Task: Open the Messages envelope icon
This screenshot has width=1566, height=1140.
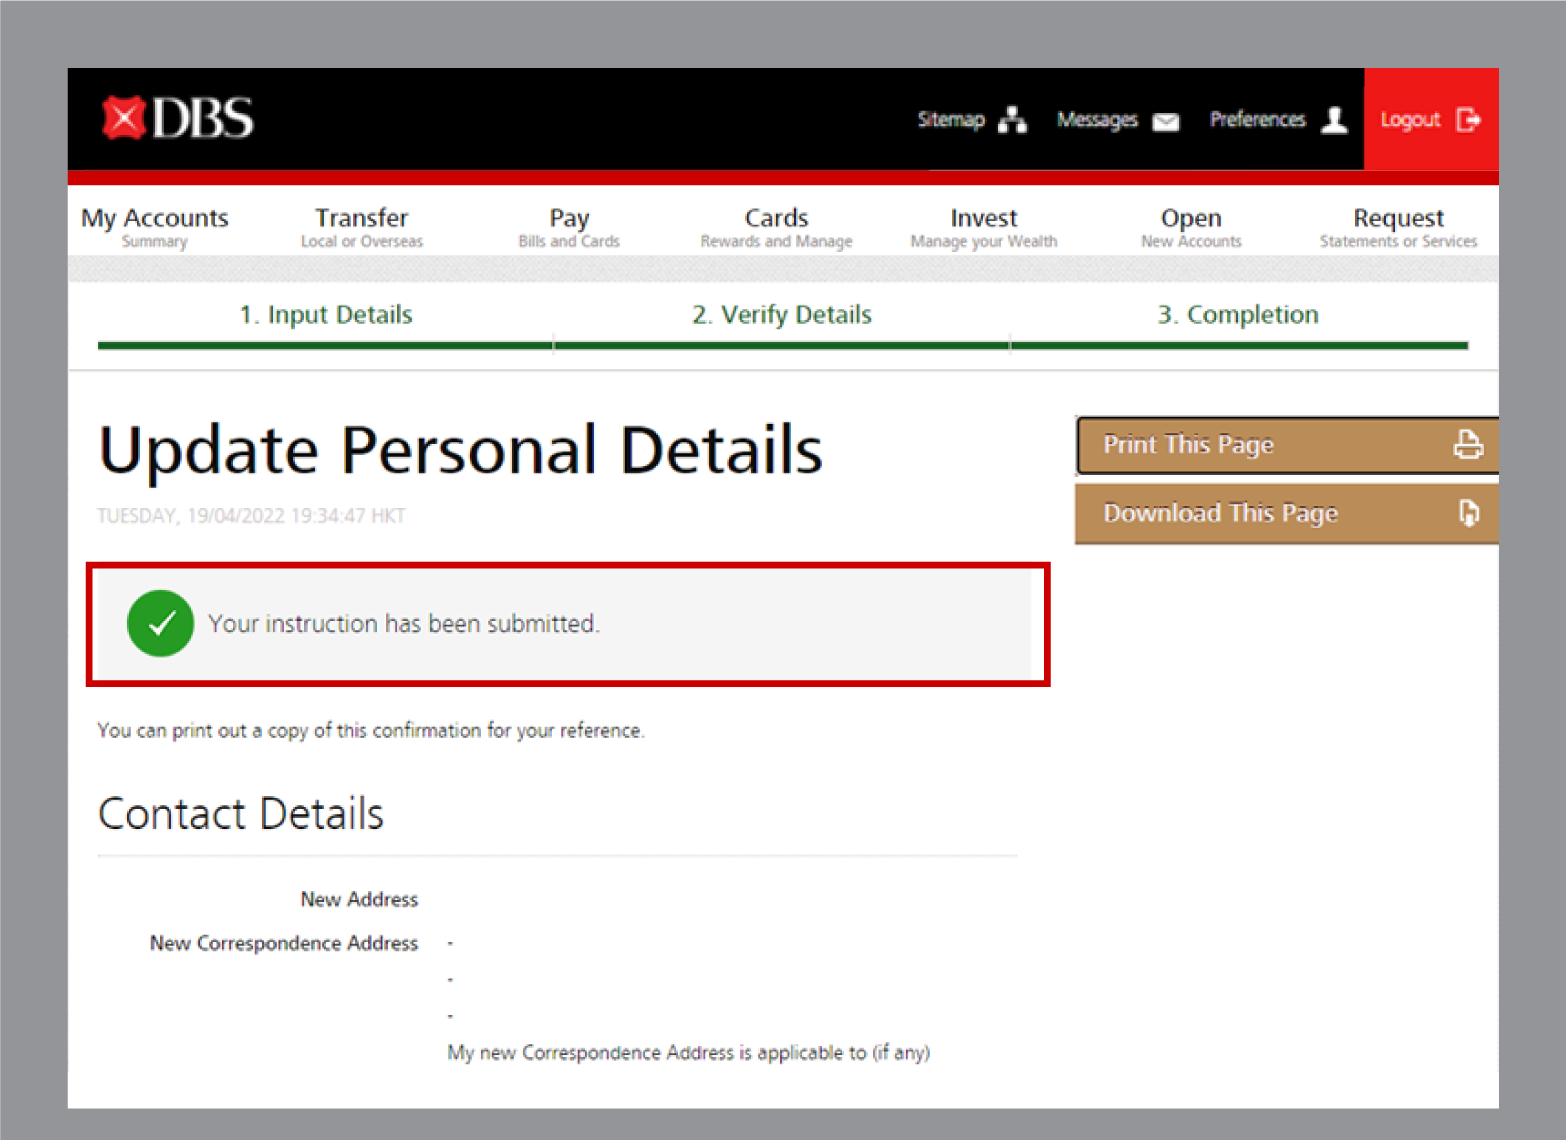Action: point(1166,121)
